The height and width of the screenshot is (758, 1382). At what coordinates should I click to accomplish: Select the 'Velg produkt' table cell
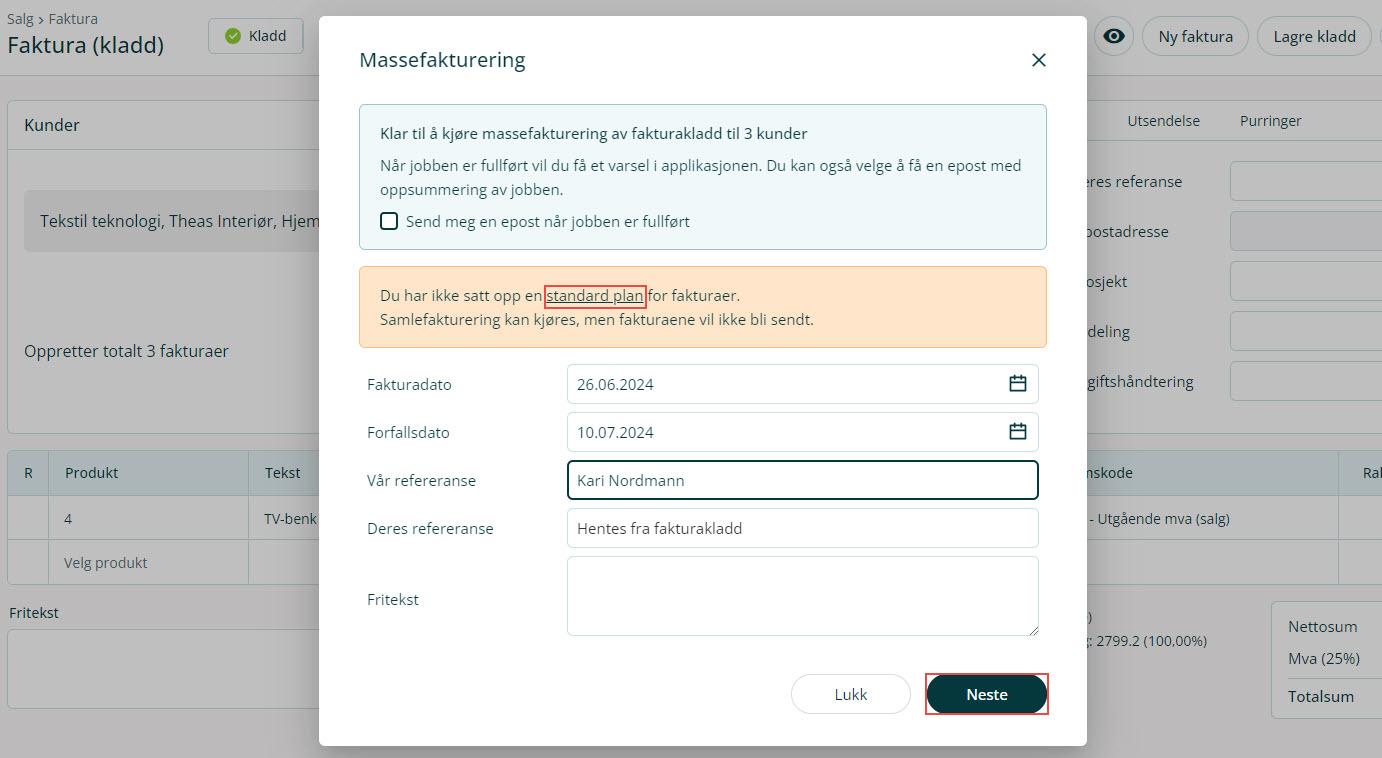106,563
